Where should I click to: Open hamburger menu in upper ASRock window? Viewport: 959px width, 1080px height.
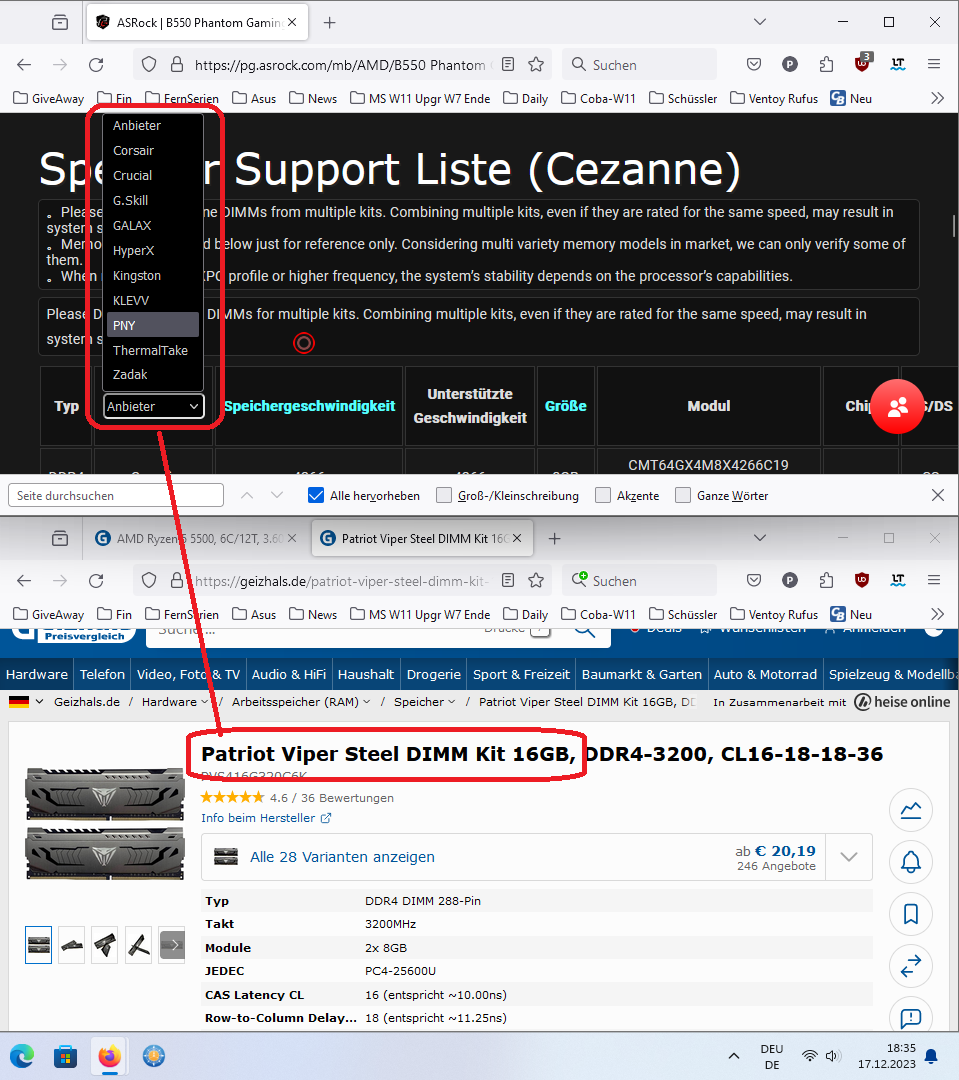(934, 65)
